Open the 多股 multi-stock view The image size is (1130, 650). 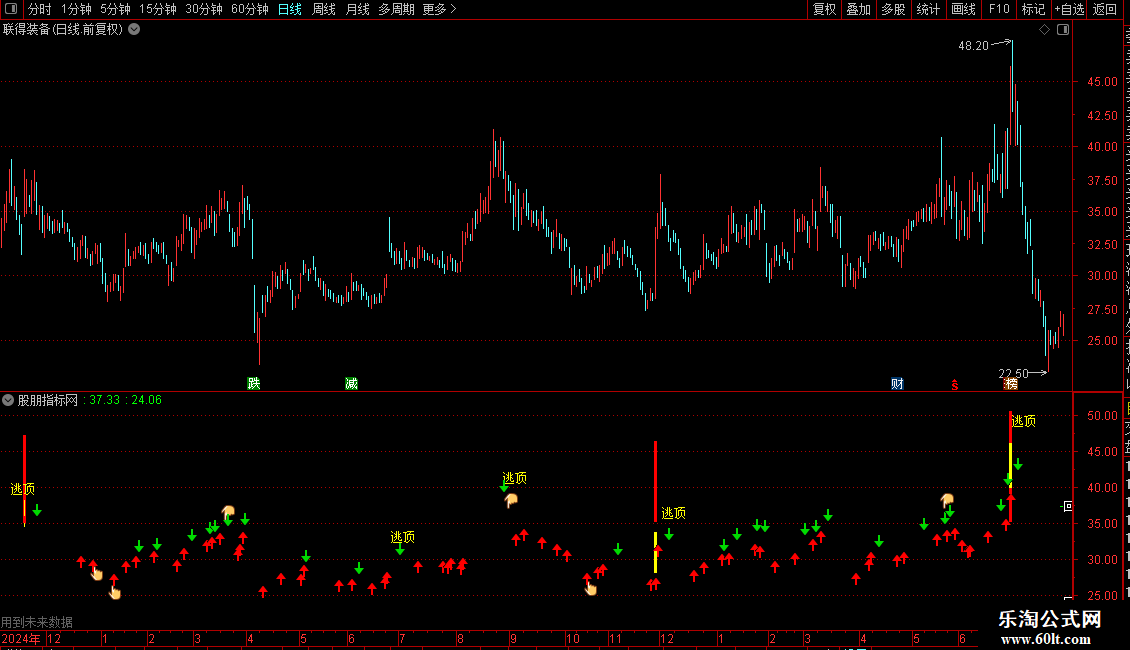[x=894, y=9]
